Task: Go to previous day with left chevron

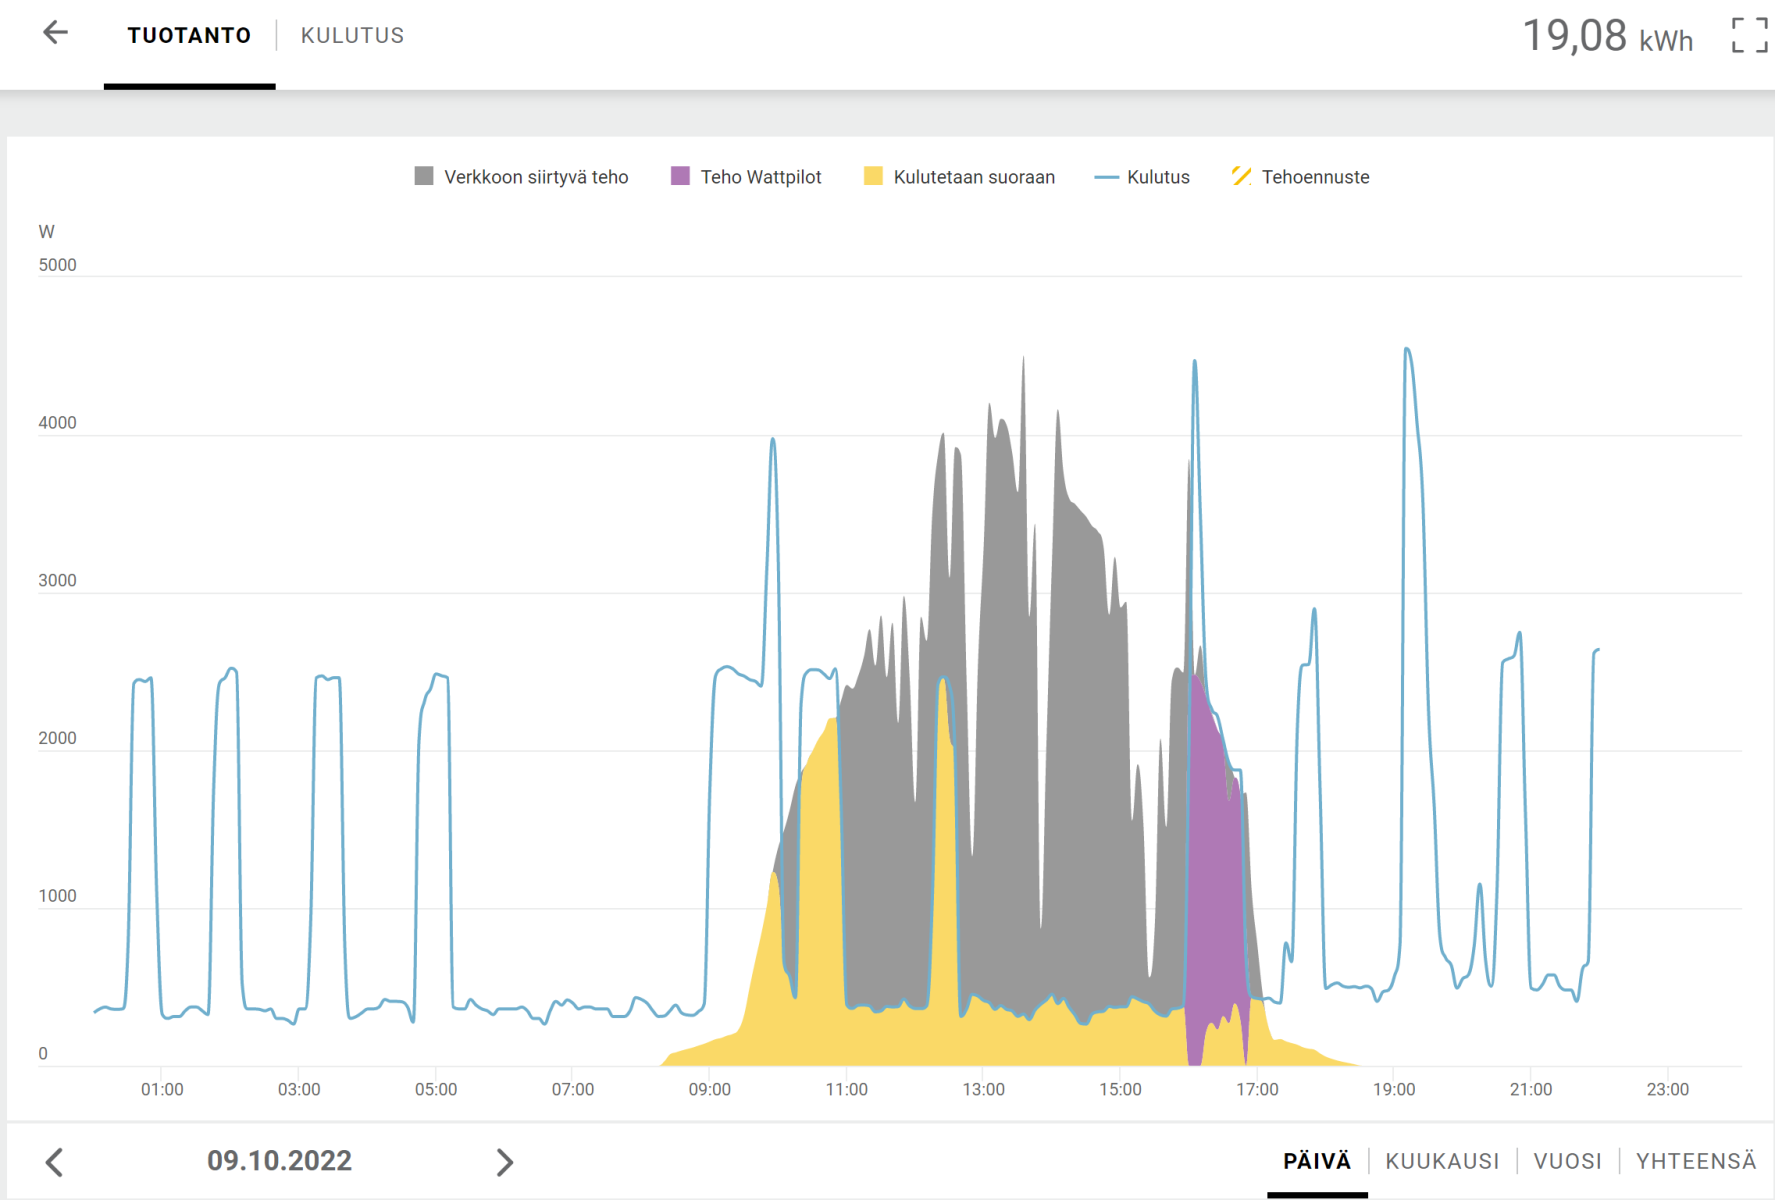Action: 55,1162
